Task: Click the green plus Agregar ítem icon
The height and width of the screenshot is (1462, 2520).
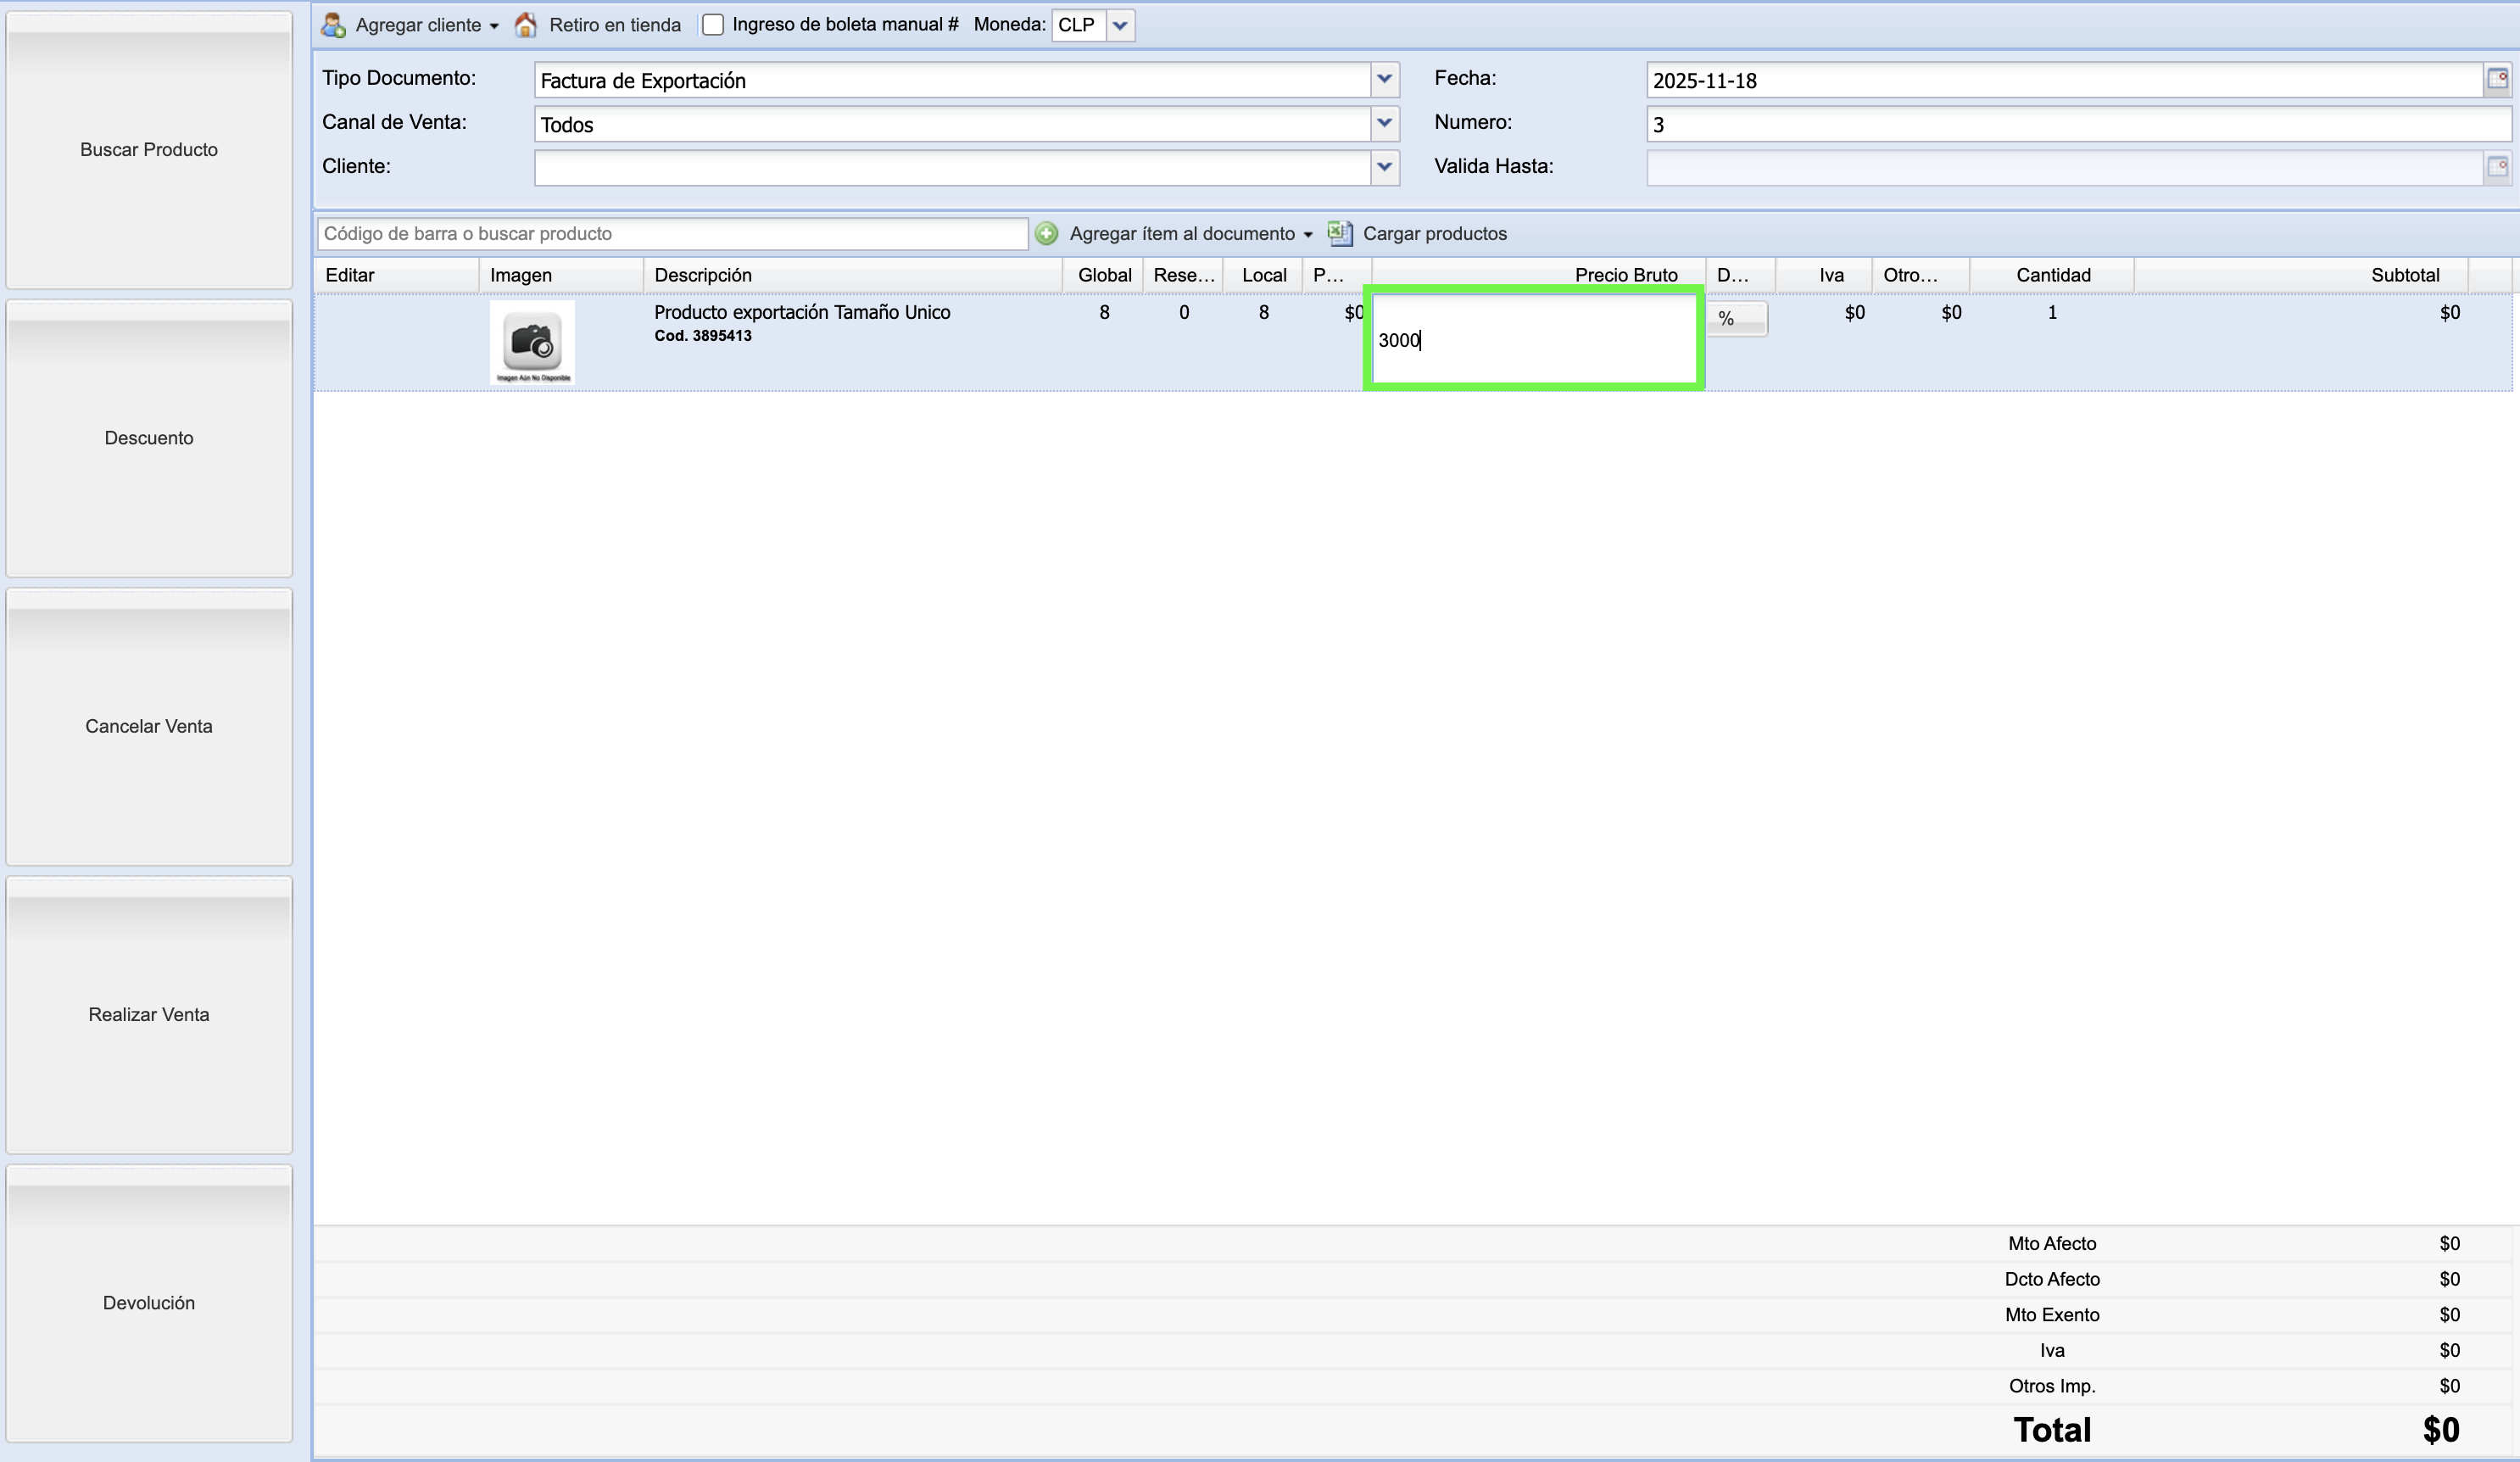Action: click(1046, 233)
